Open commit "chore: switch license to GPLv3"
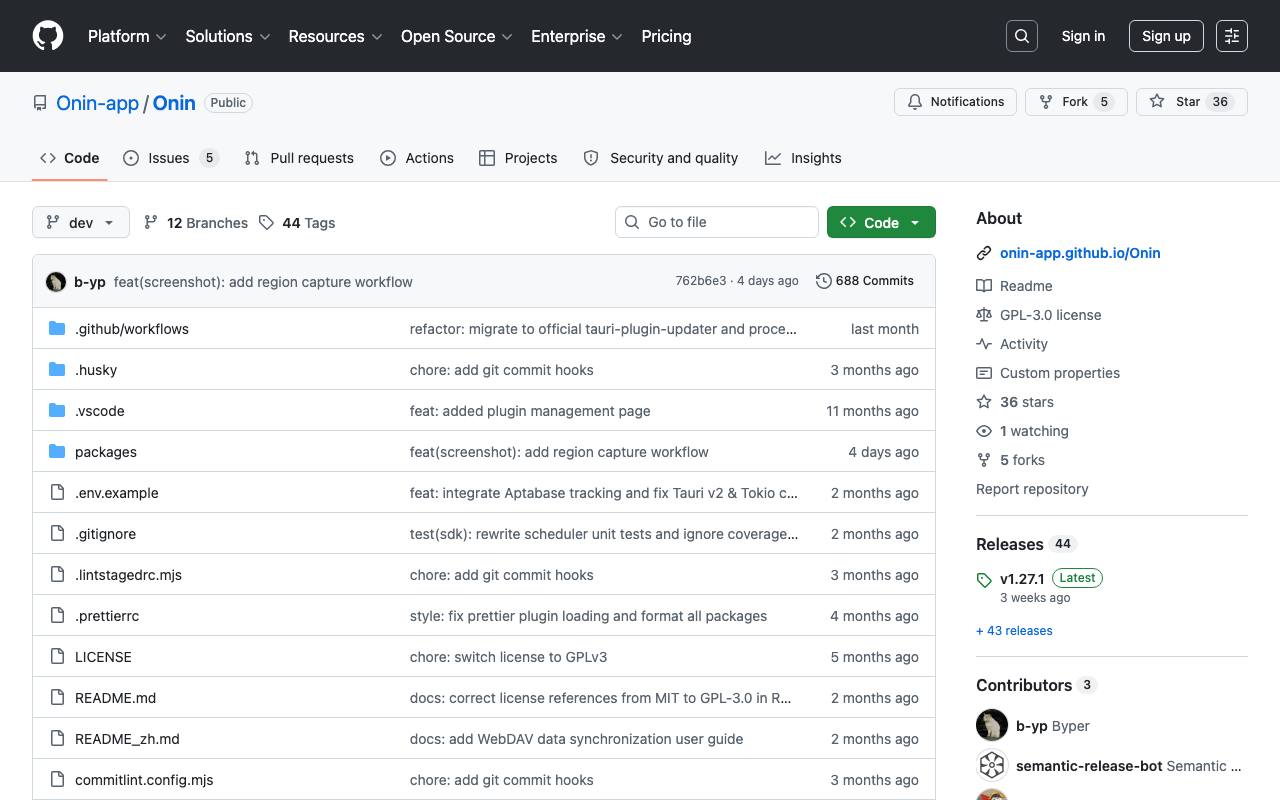 point(508,657)
